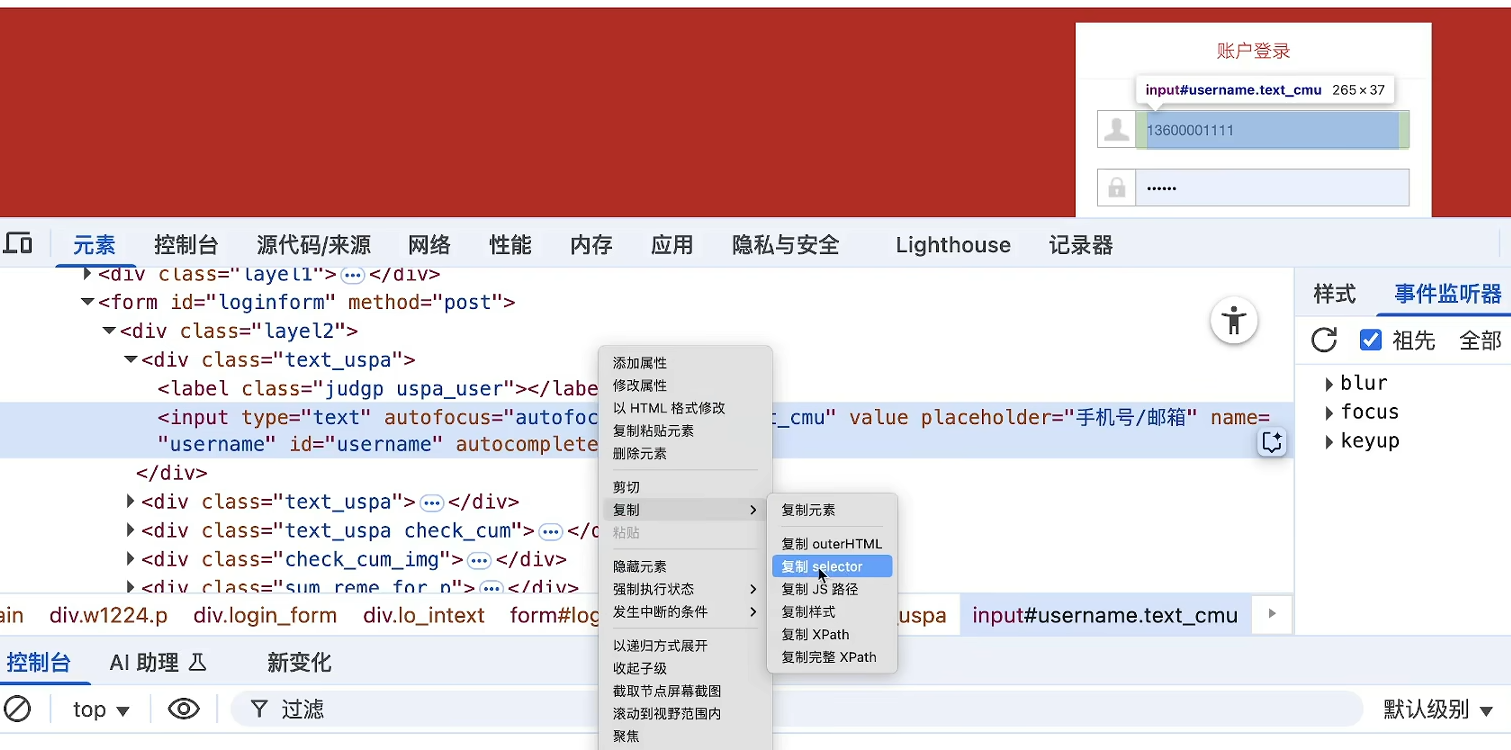Select 添加属性 in context menu
1511x750 pixels.
pos(684,363)
